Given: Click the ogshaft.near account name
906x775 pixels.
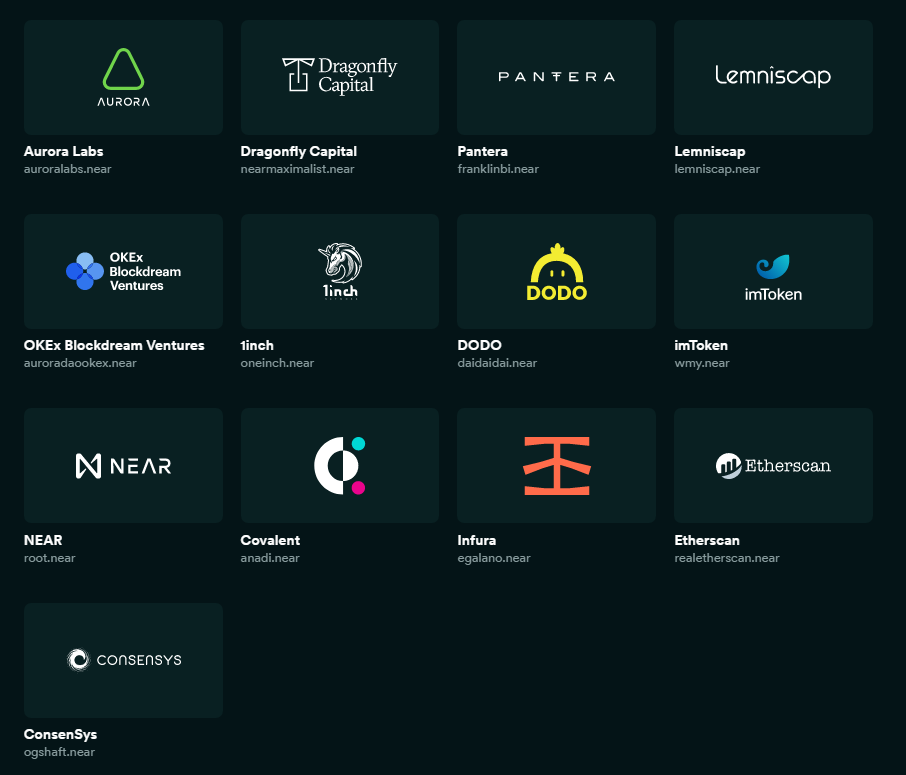Looking at the screenshot, I should pos(59,752).
